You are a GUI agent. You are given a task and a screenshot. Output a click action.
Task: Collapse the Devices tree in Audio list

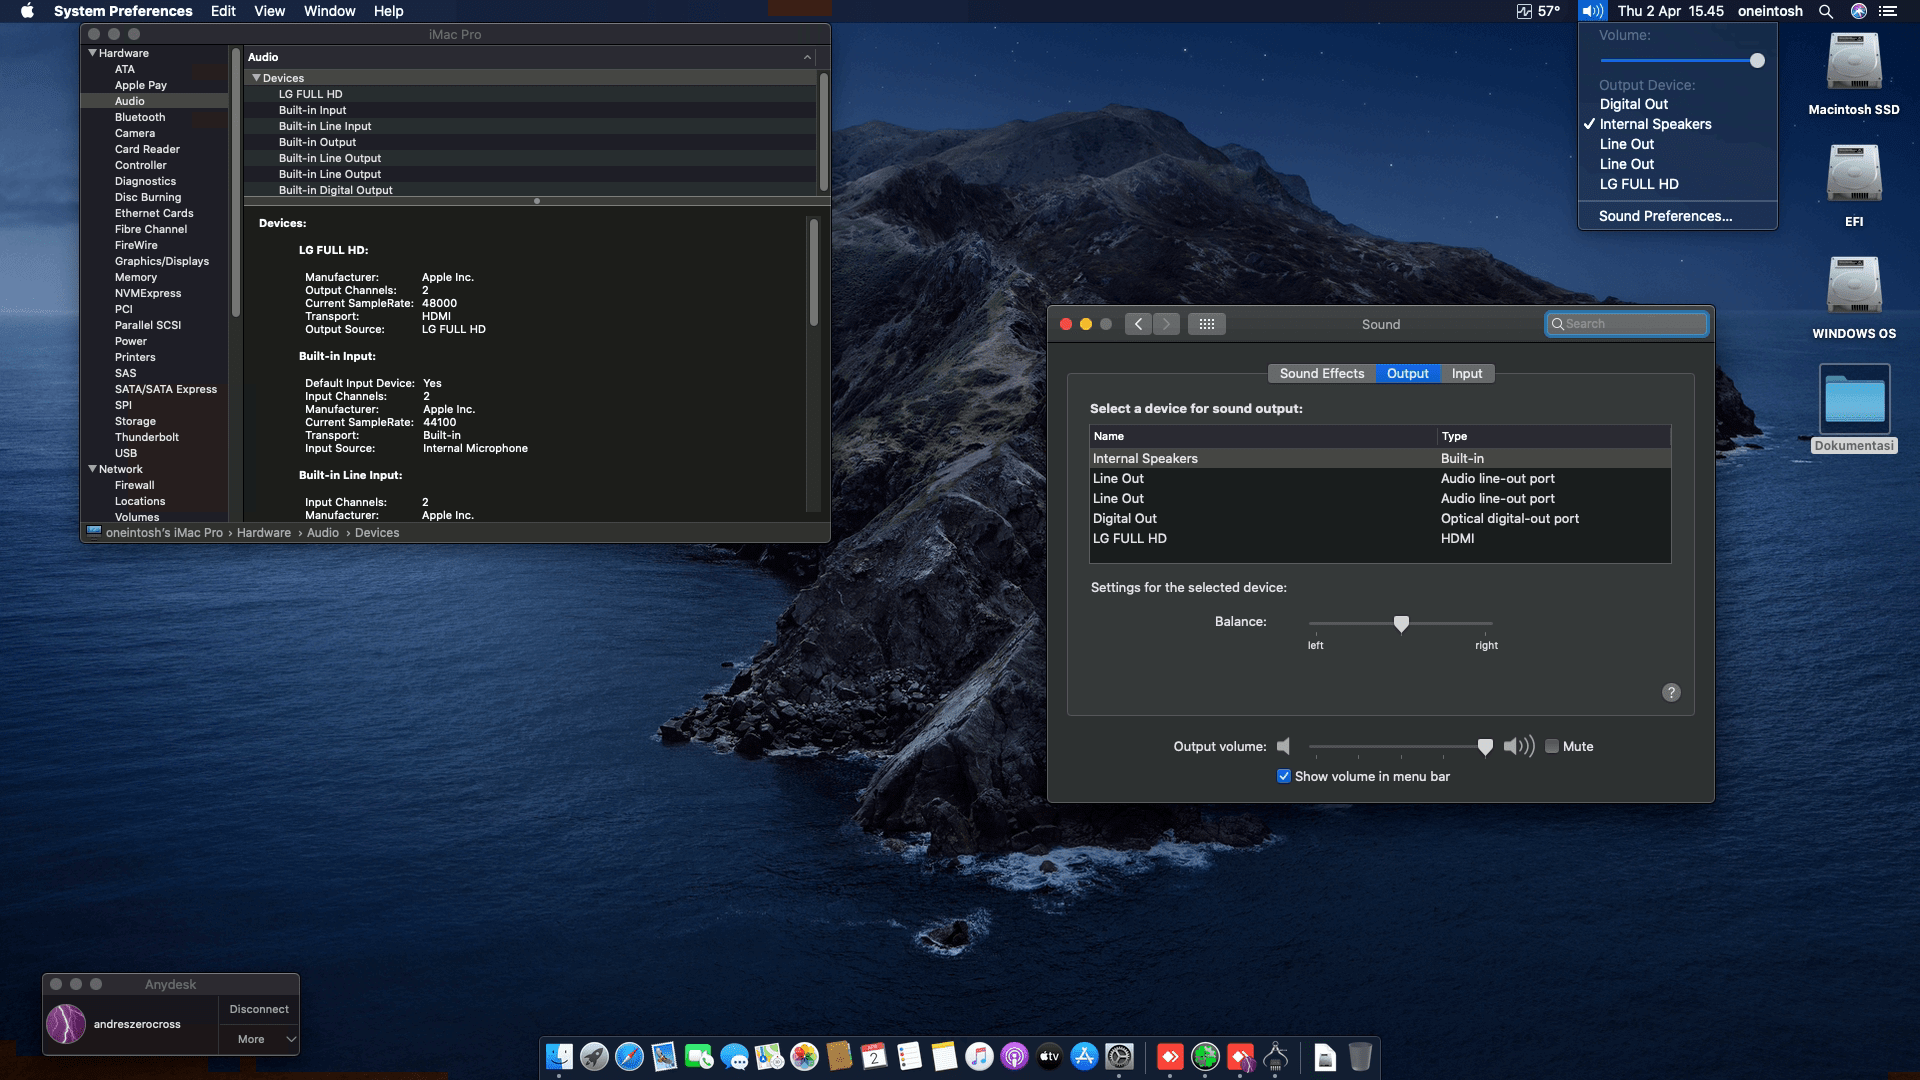point(256,78)
